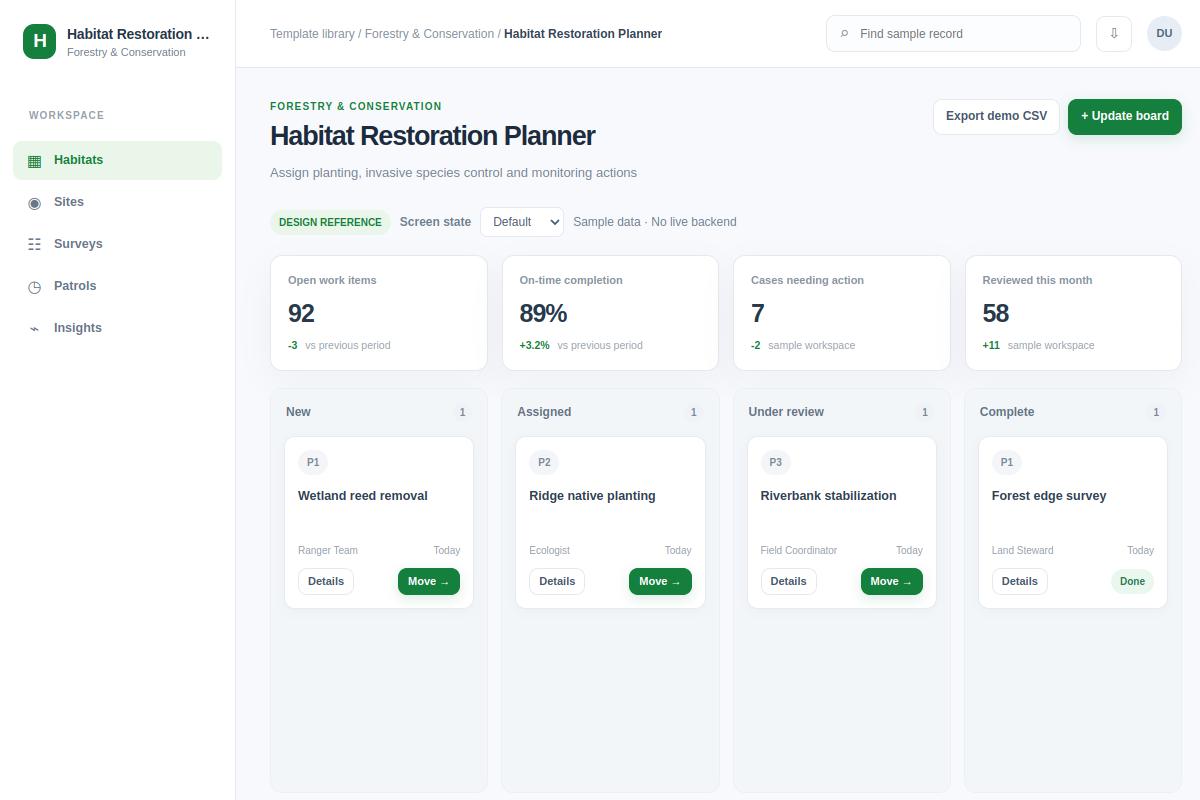Click the Assigned column count badge
The width and height of the screenshot is (1200, 800).
click(693, 412)
